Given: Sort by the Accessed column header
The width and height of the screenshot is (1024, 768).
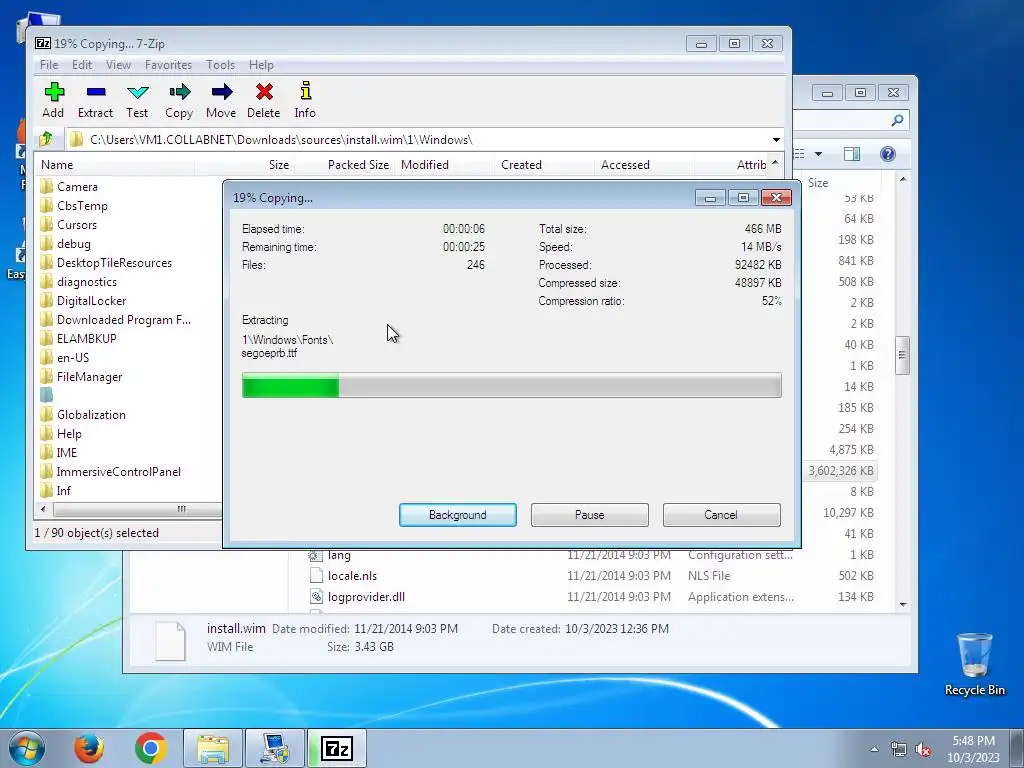Looking at the screenshot, I should click(644, 165).
